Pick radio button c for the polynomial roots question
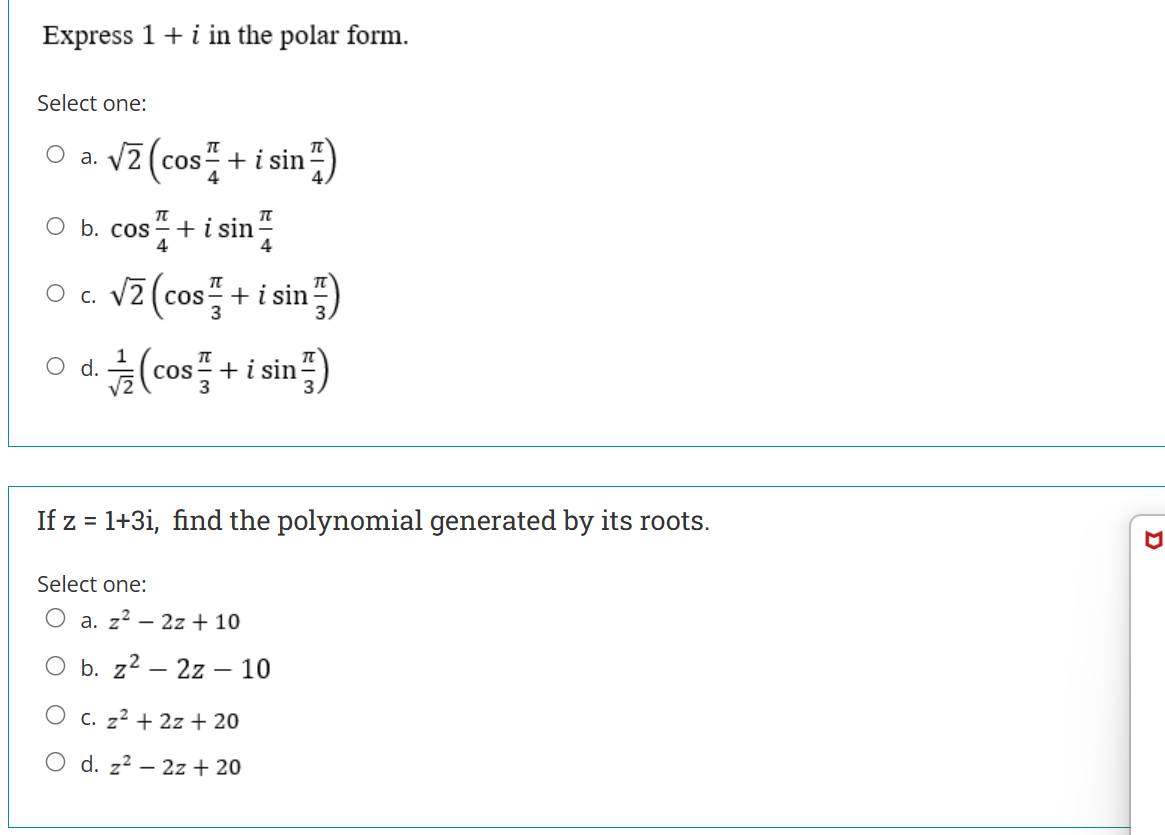The height and width of the screenshot is (835, 1165). (55, 715)
